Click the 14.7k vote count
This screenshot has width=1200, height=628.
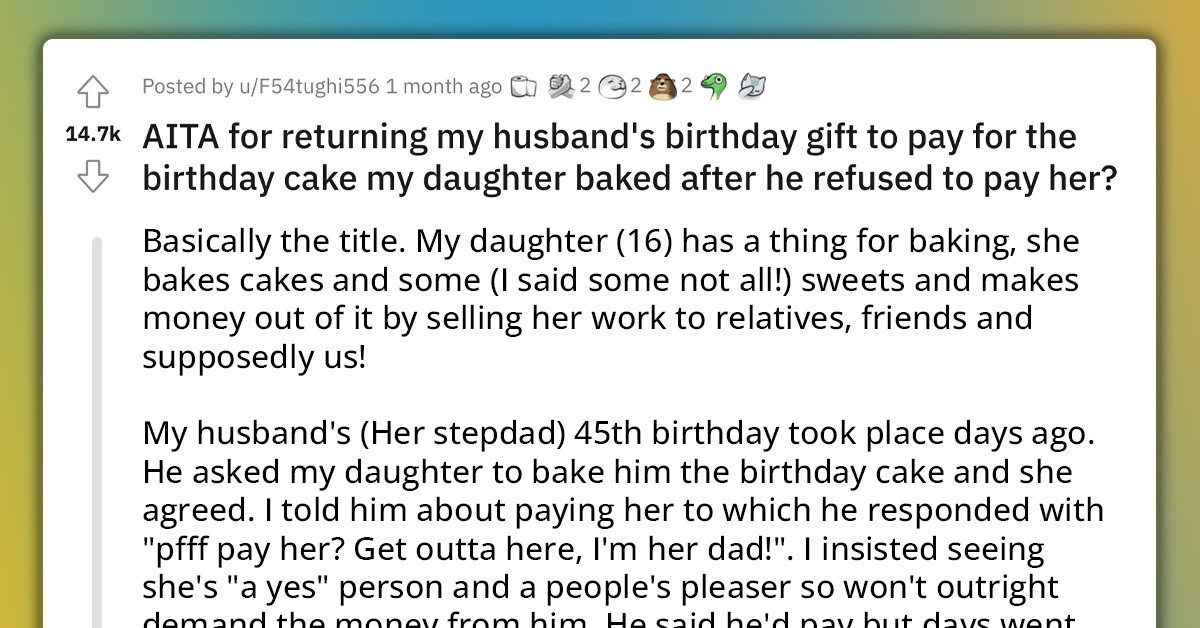pos(91,133)
